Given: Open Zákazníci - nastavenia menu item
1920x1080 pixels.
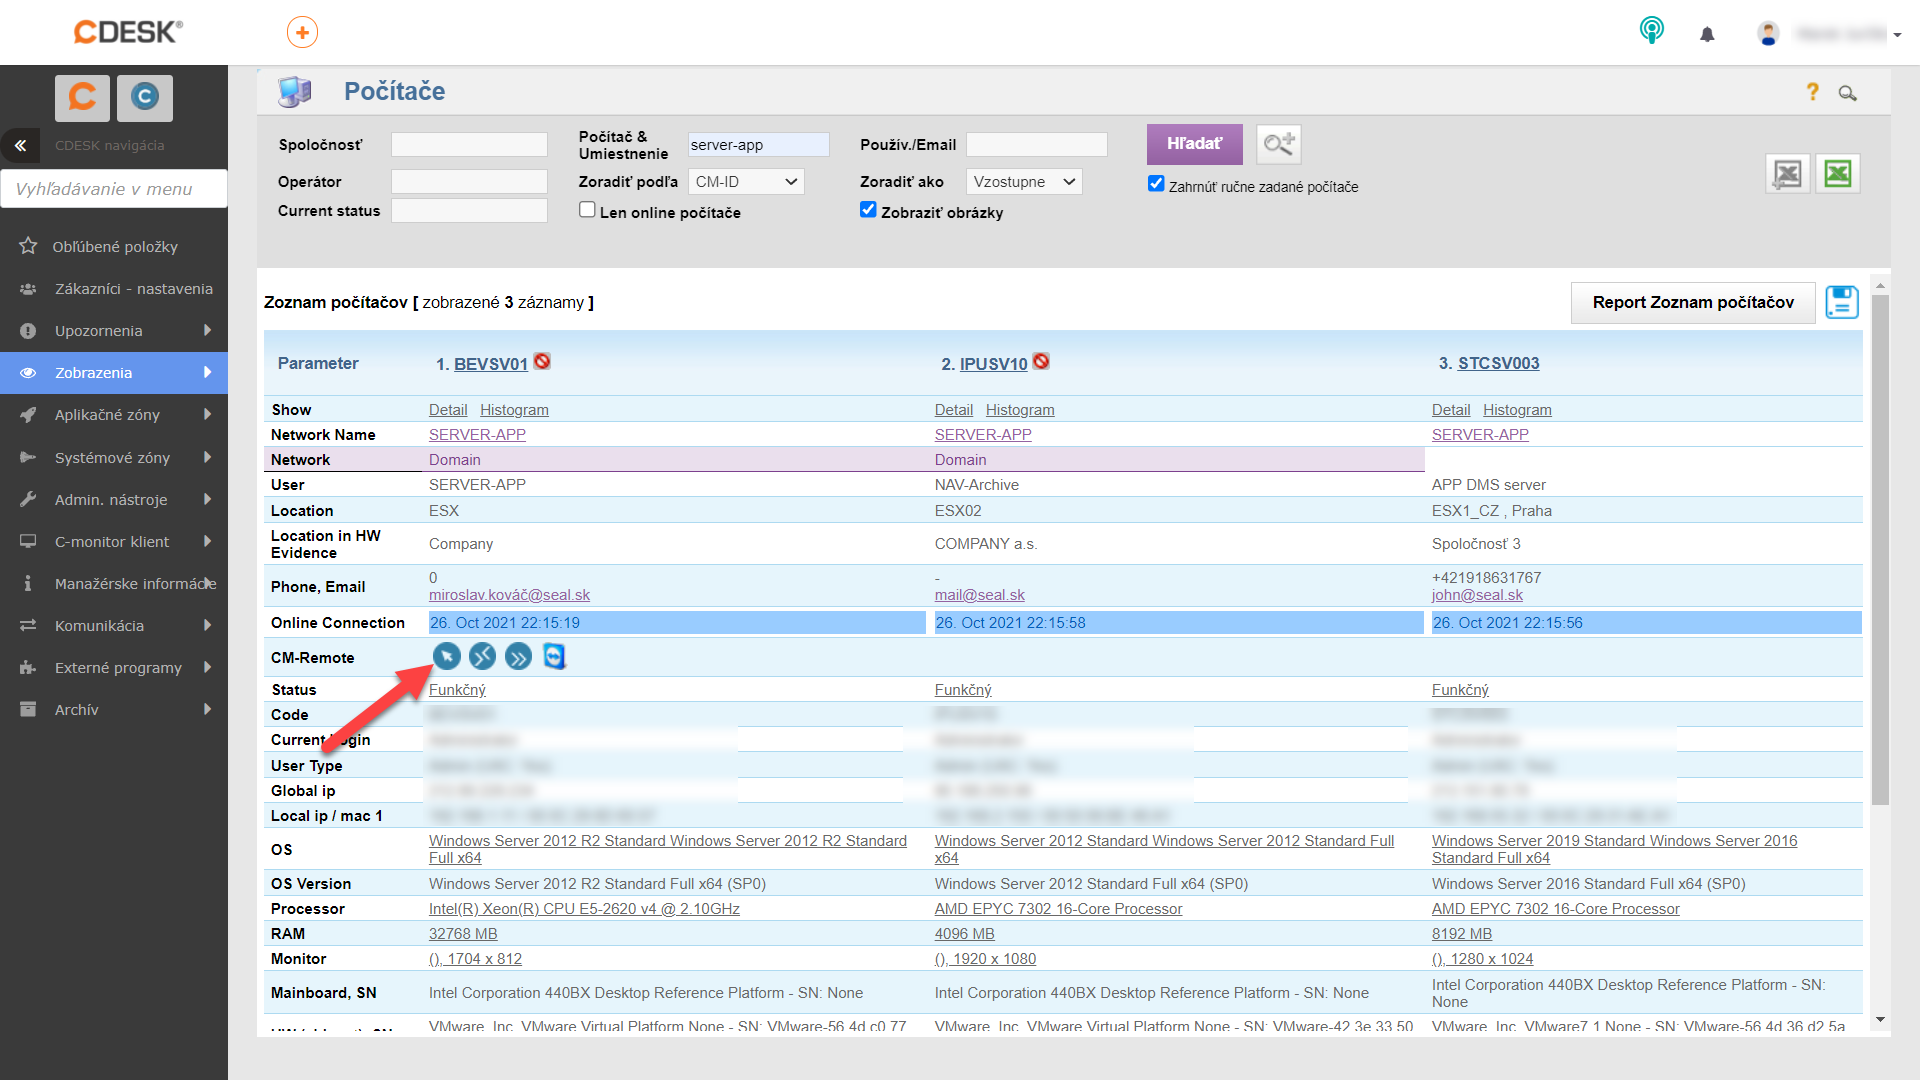Looking at the screenshot, I should pyautogui.click(x=114, y=288).
